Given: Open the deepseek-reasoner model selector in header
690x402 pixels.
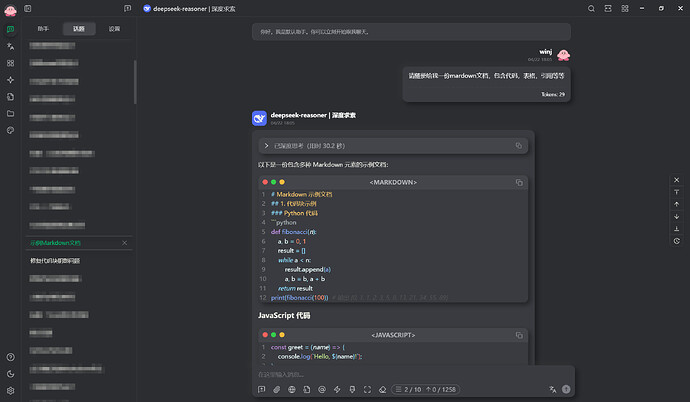Looking at the screenshot, I should (189, 8).
